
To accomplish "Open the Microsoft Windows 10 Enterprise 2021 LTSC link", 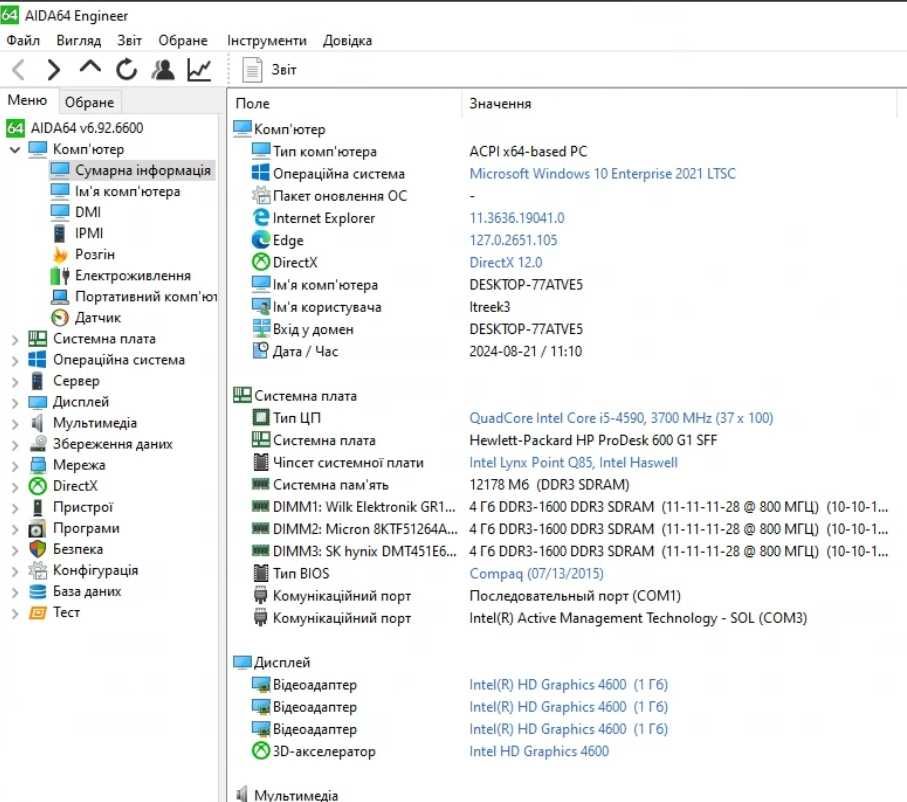I will [602, 174].
